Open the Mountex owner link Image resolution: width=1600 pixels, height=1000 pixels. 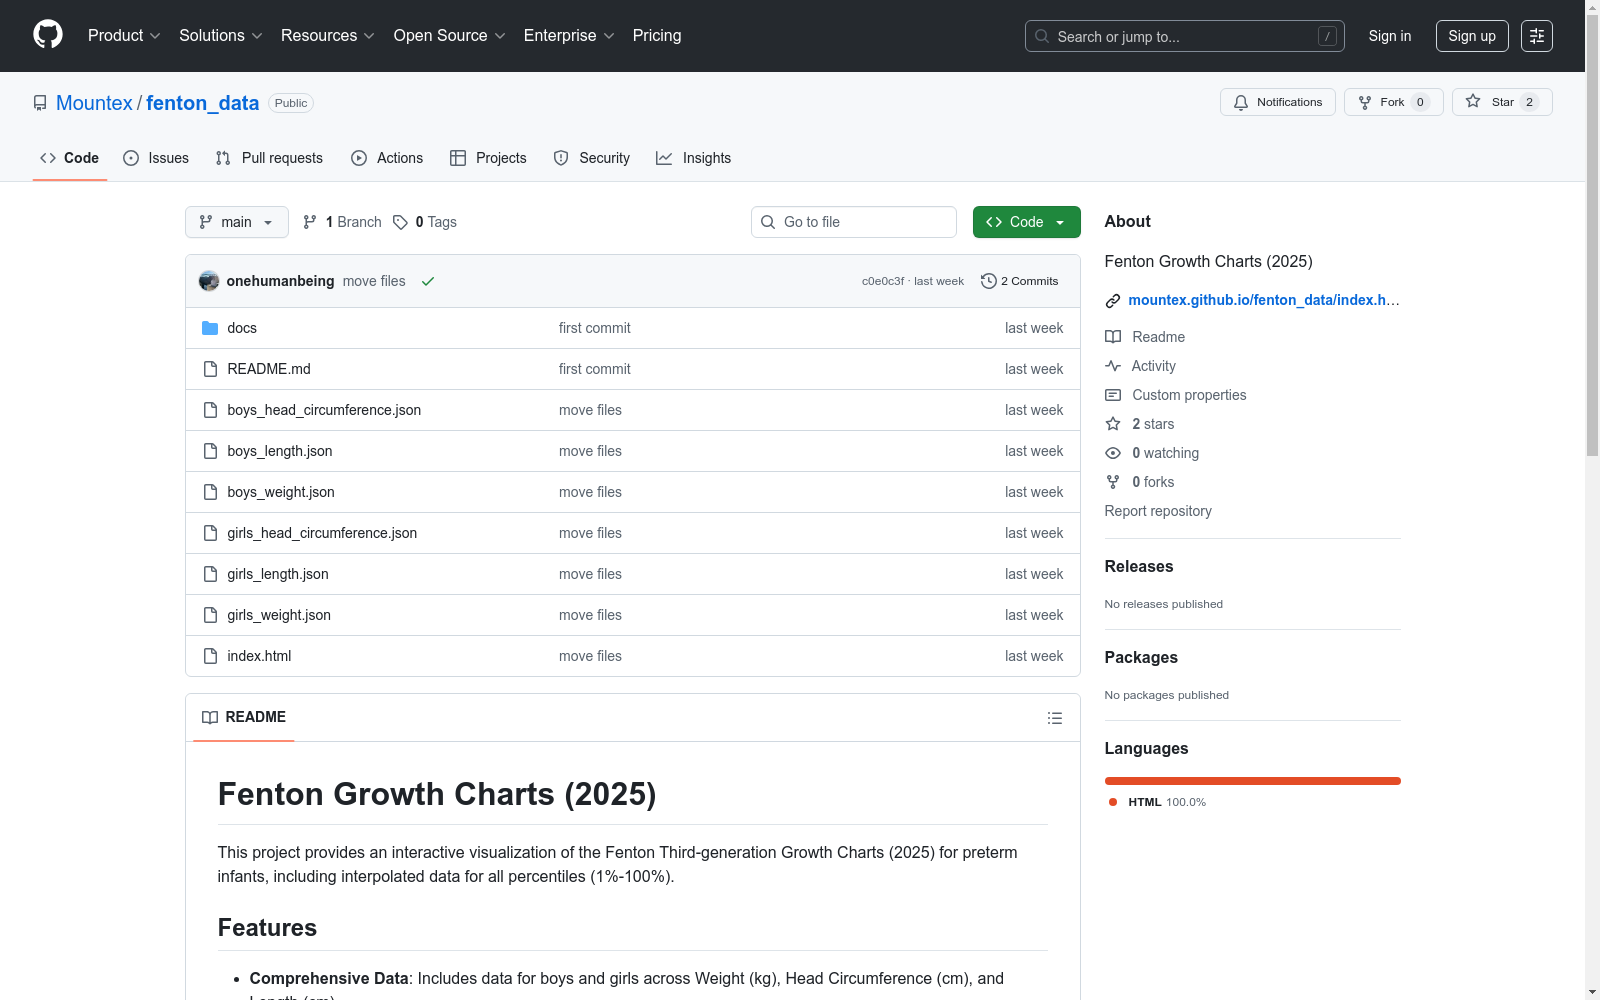(x=94, y=103)
